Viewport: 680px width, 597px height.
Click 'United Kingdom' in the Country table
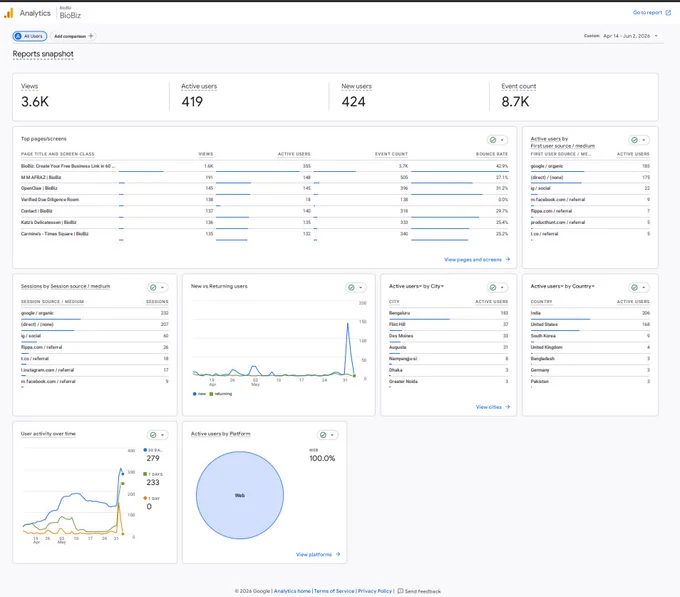tap(546, 347)
